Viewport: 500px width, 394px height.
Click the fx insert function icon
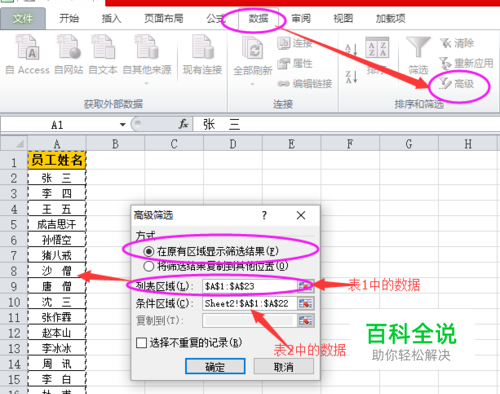click(183, 124)
